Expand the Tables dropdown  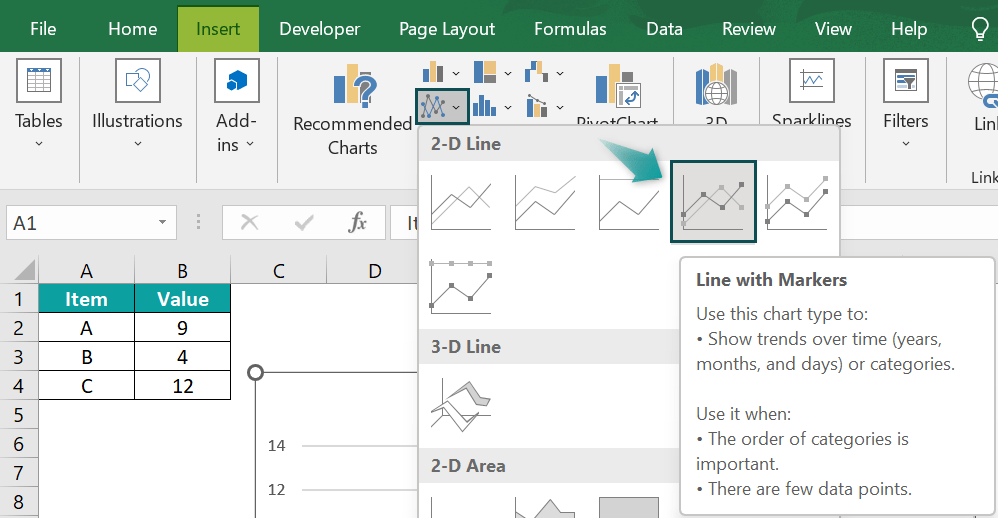click(39, 144)
